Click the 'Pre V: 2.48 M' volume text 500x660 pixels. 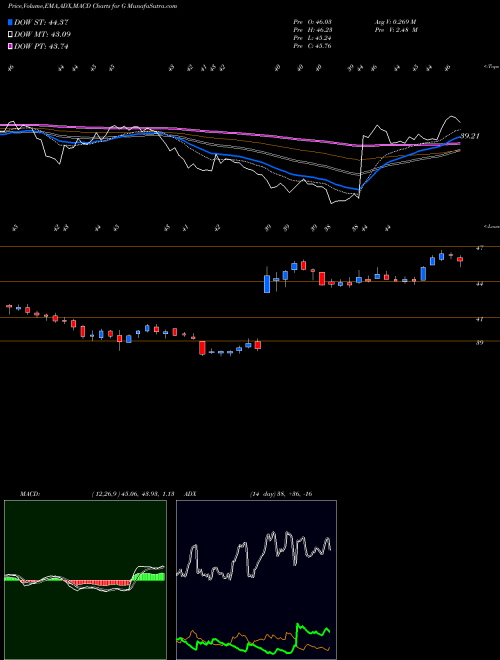click(x=395, y=30)
